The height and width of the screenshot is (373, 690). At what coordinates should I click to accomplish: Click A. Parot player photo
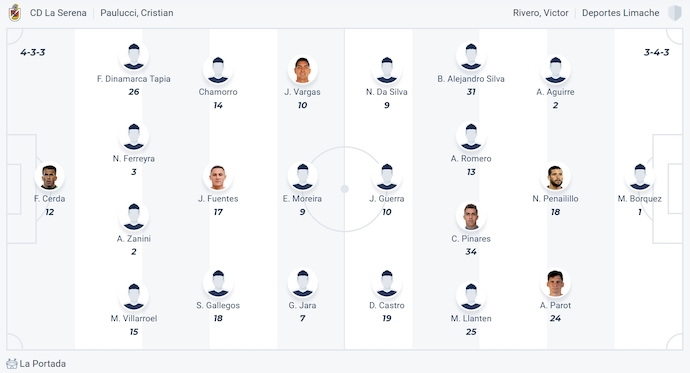(555, 283)
